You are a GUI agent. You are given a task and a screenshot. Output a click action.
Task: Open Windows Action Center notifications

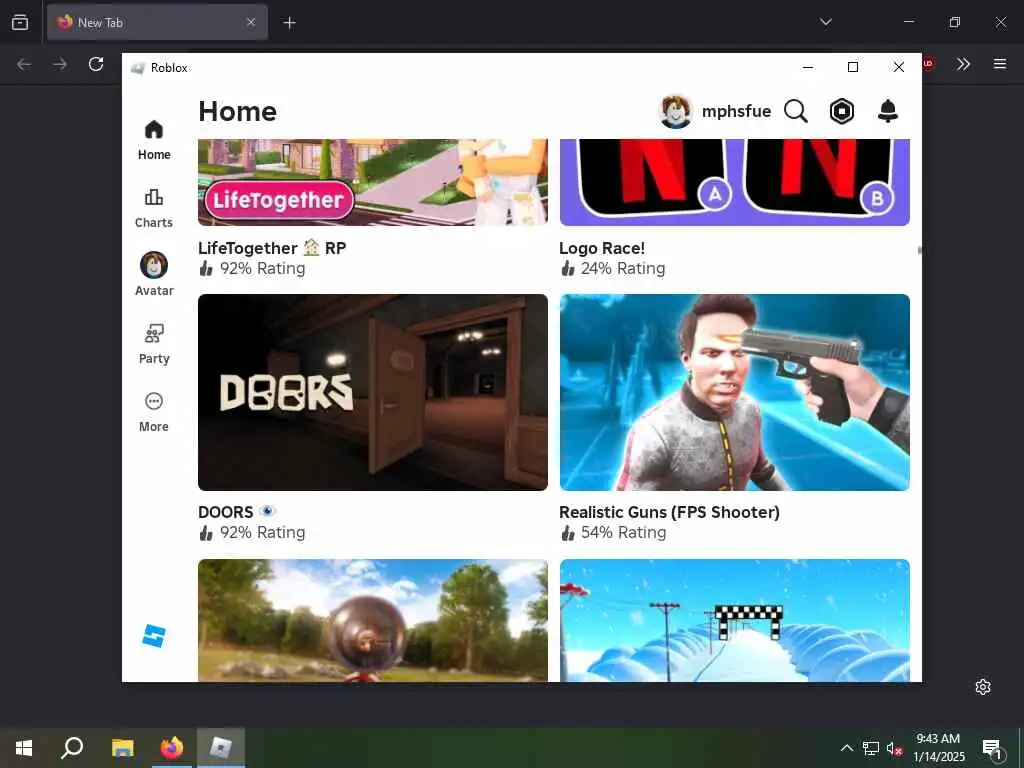(x=993, y=748)
